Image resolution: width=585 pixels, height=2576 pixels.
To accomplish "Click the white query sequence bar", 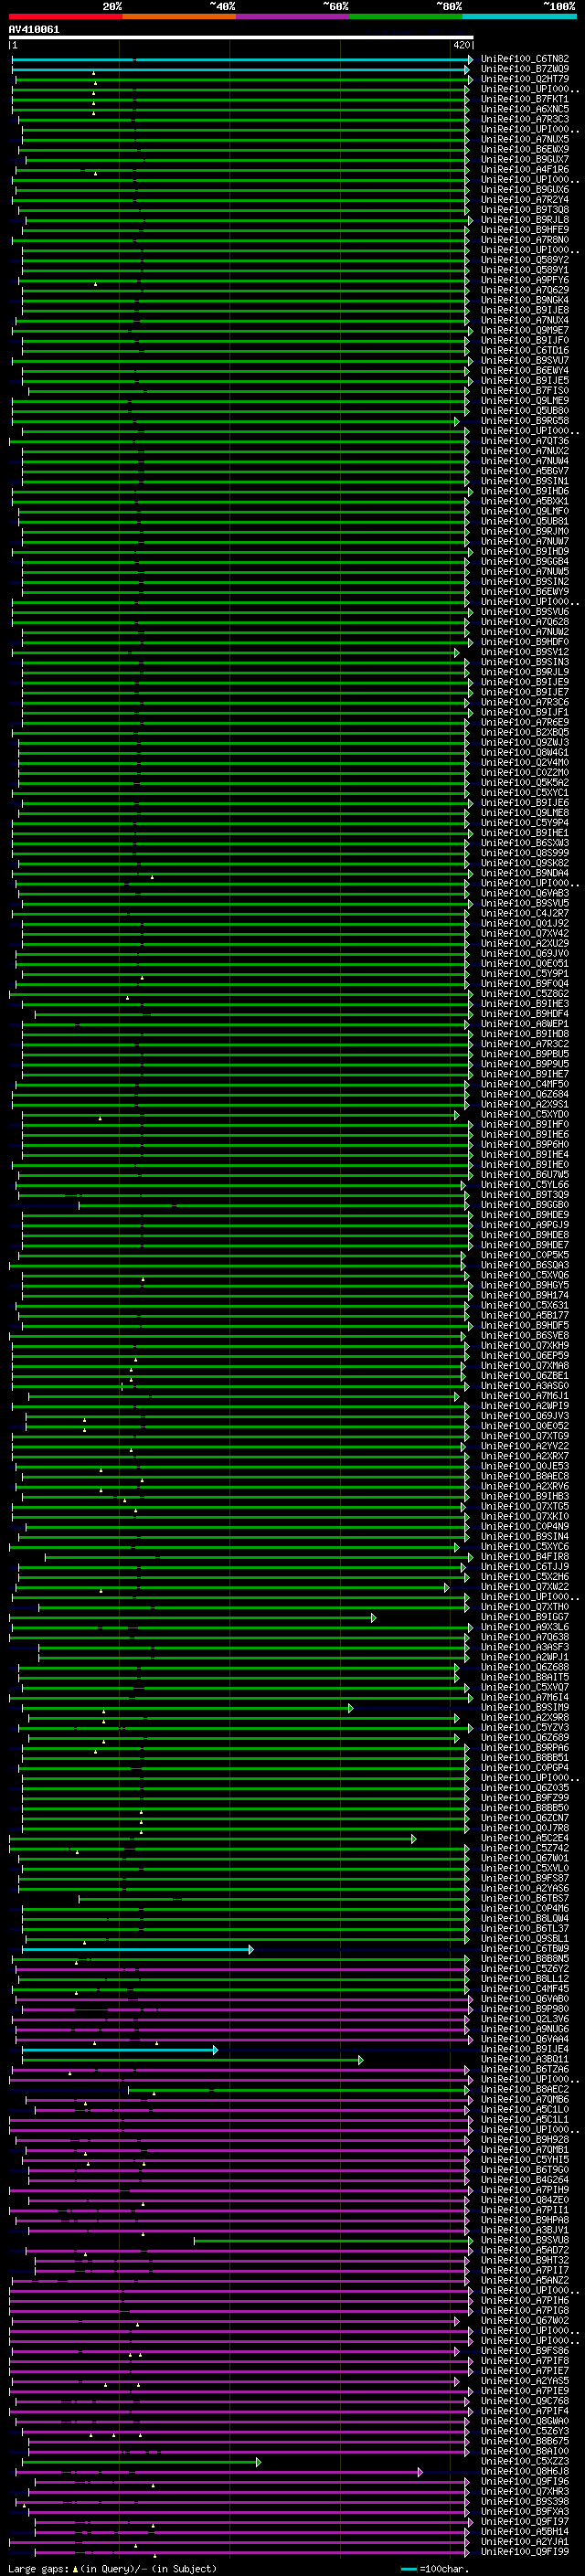I will click(x=241, y=38).
